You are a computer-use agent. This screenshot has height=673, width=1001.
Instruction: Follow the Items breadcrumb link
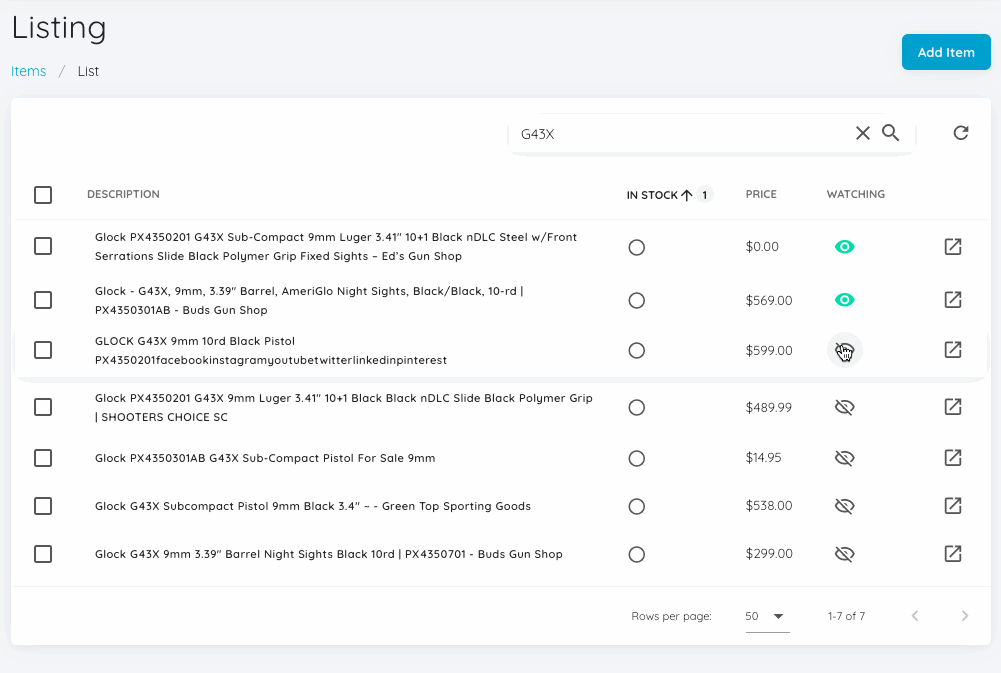point(29,71)
